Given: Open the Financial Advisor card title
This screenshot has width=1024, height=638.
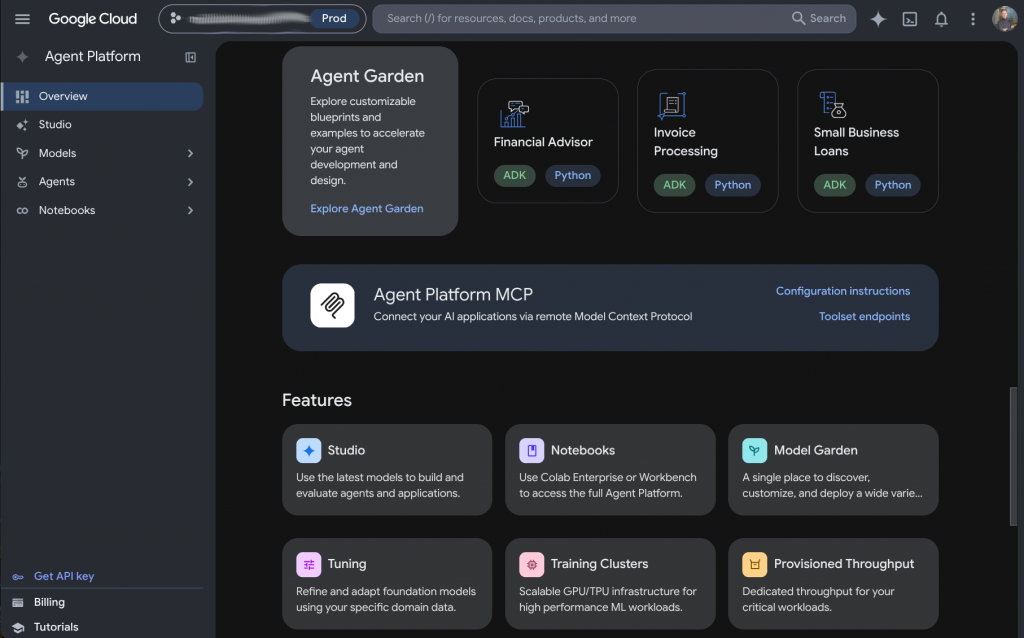Looking at the screenshot, I should tap(543, 142).
